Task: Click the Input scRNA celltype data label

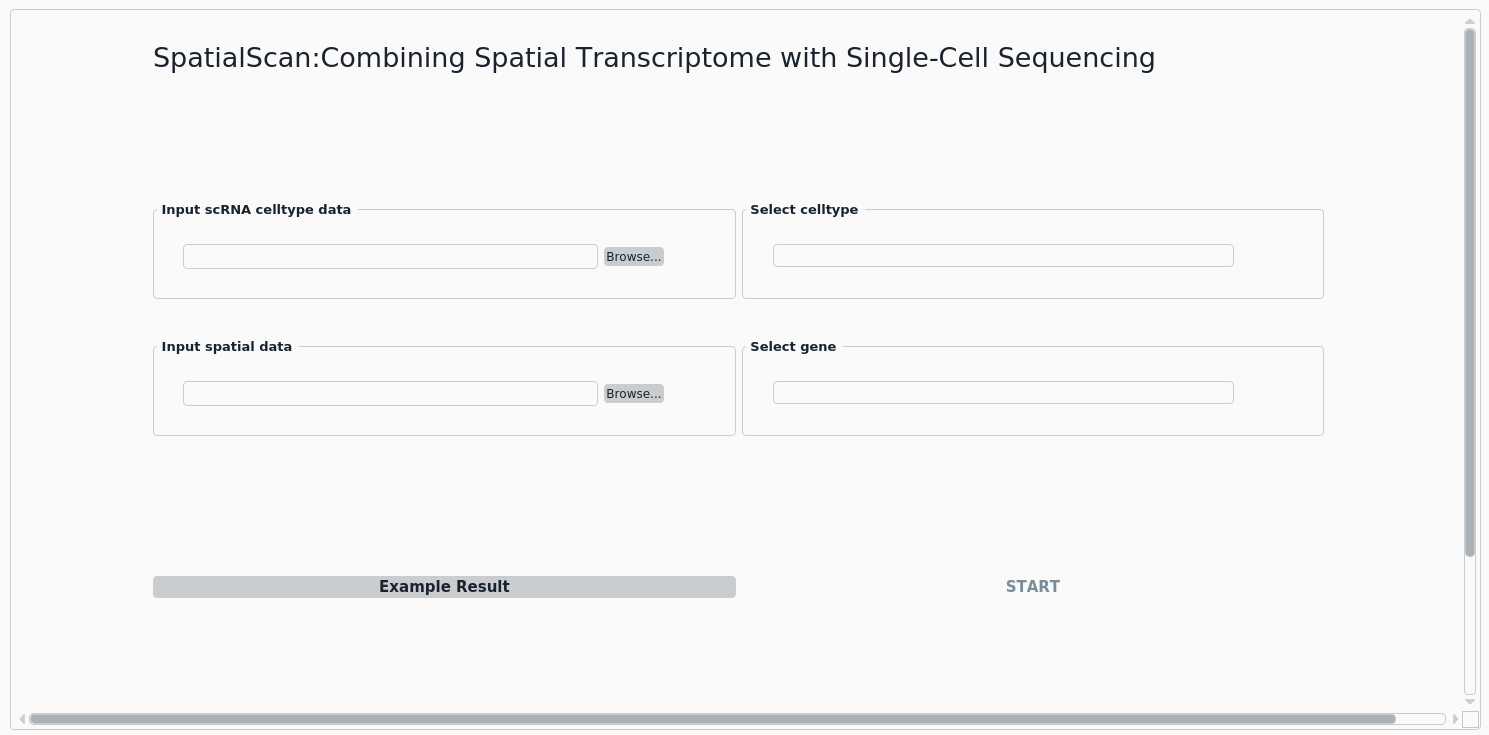Action: pos(256,210)
